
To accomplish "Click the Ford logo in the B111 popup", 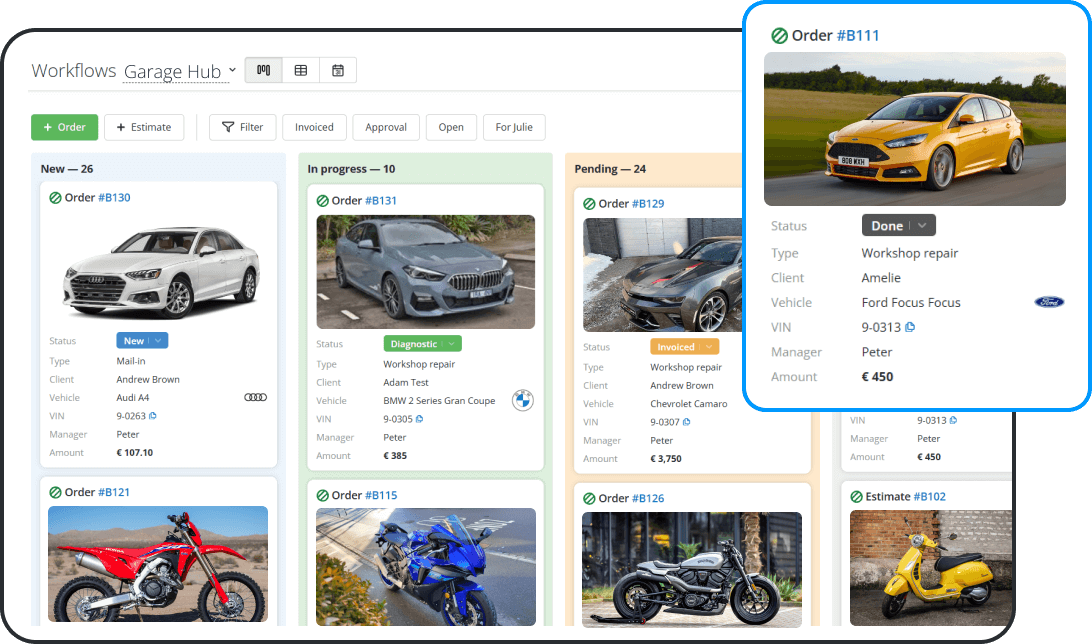I will click(x=1048, y=302).
